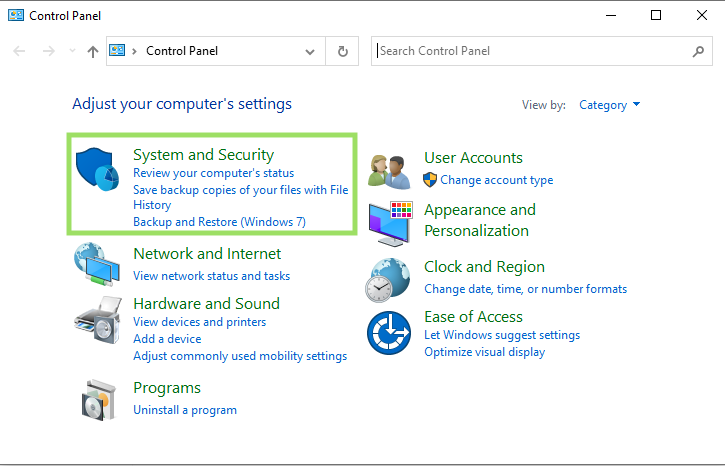
Task: Maximize the Control Panel window
Action: [656, 15]
